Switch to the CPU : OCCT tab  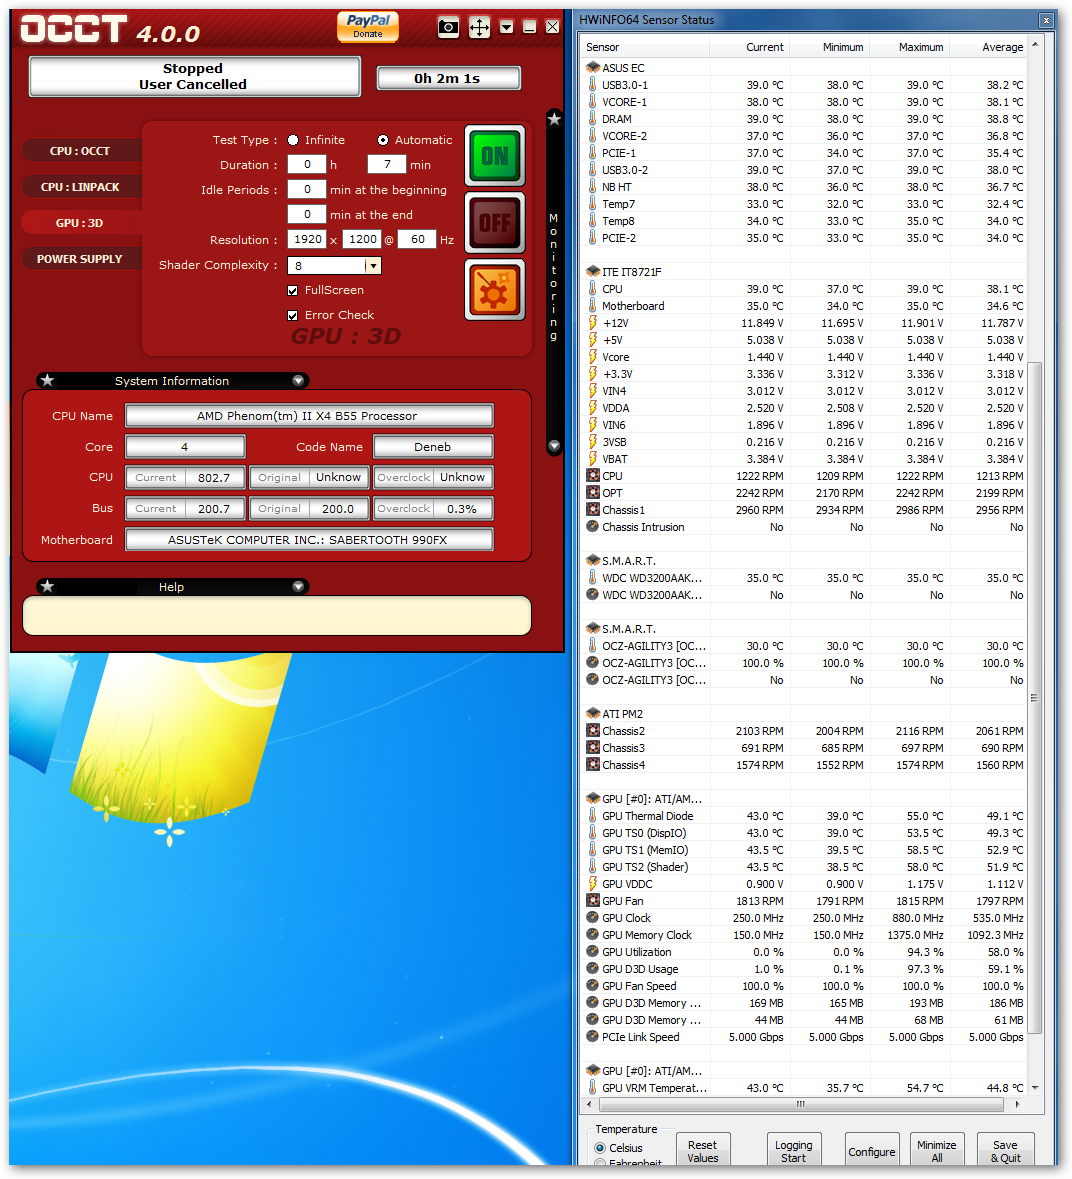[80, 151]
